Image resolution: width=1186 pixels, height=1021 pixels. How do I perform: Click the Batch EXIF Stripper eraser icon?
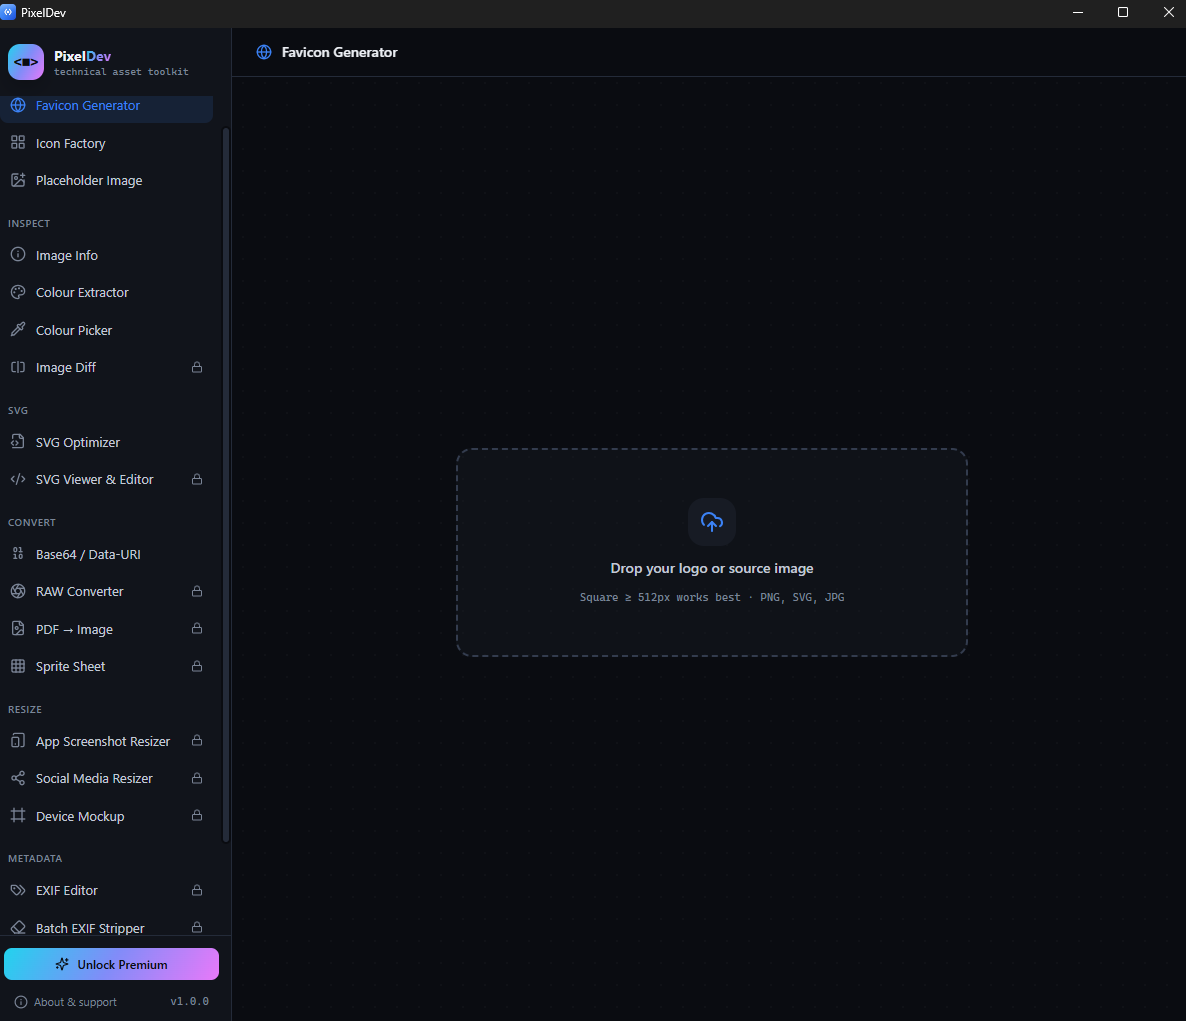[x=18, y=927]
